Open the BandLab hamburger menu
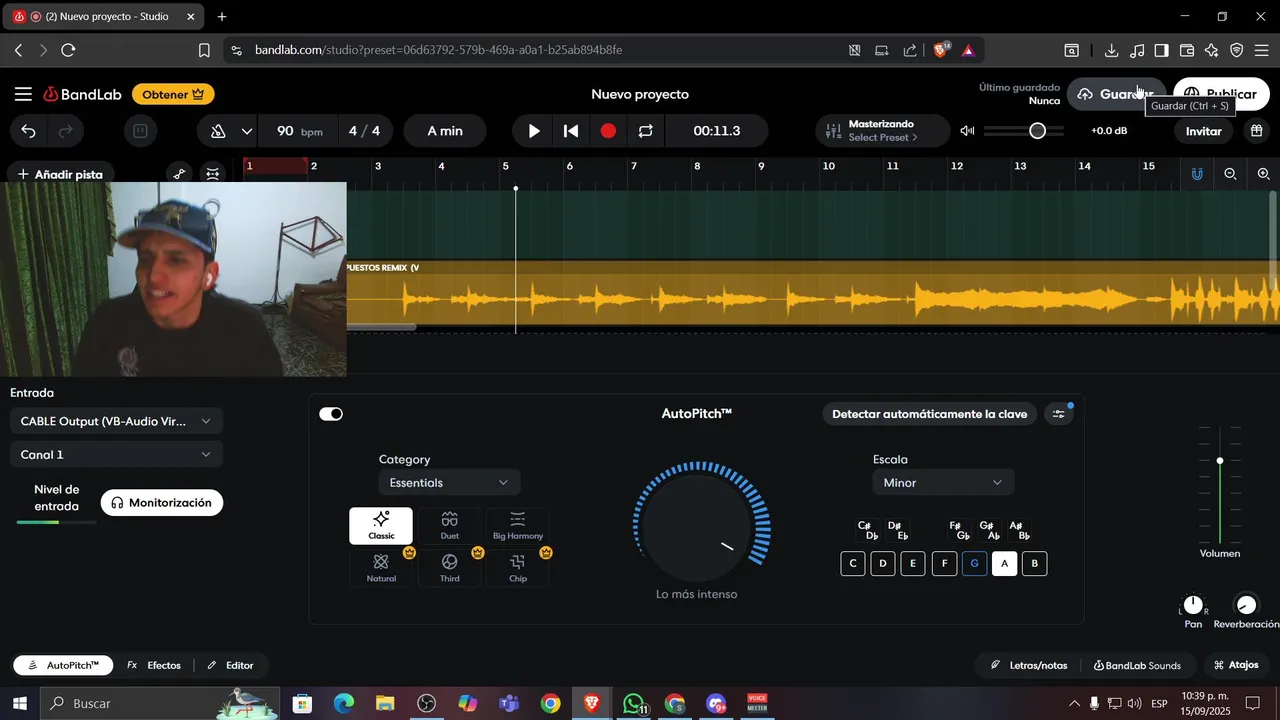The width and height of the screenshot is (1280, 720). (x=23, y=94)
